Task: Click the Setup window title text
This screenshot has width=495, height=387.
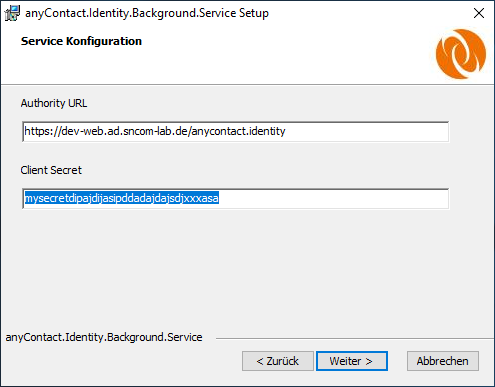Action: [147, 13]
